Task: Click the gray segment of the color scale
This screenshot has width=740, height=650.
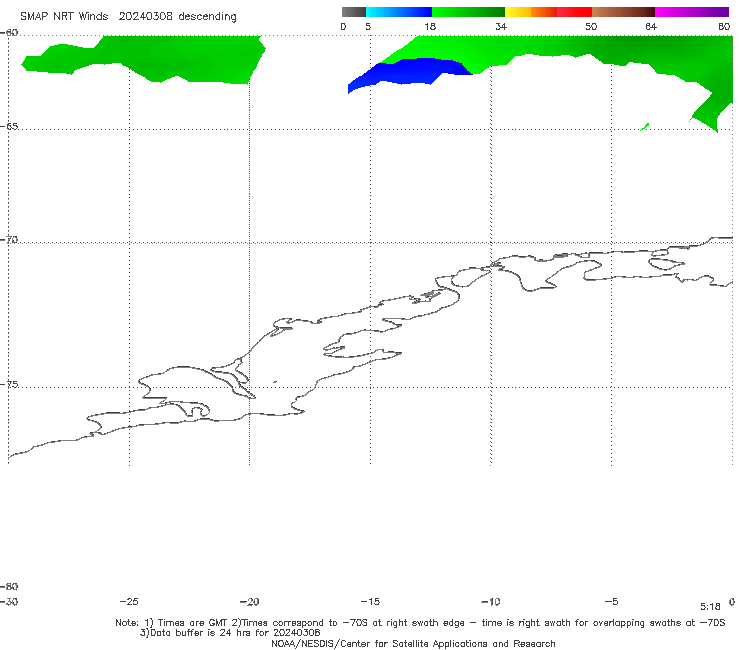Action: pyautogui.click(x=354, y=12)
